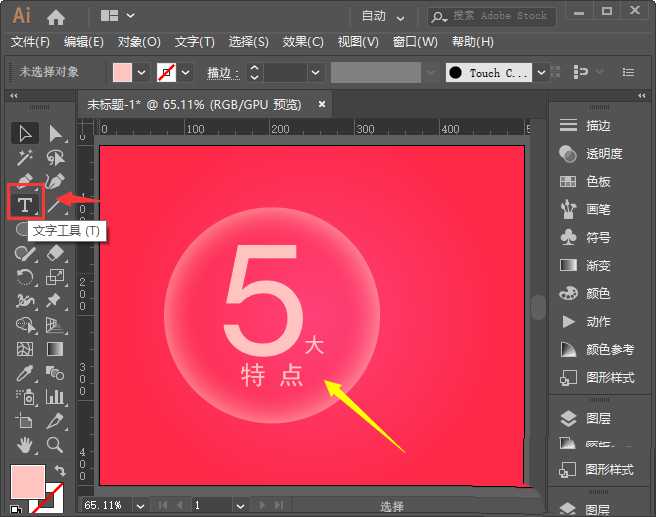Viewport: 656px width, 517px height.
Task: Select the Zoom magnifier tool
Action: [x=55, y=444]
